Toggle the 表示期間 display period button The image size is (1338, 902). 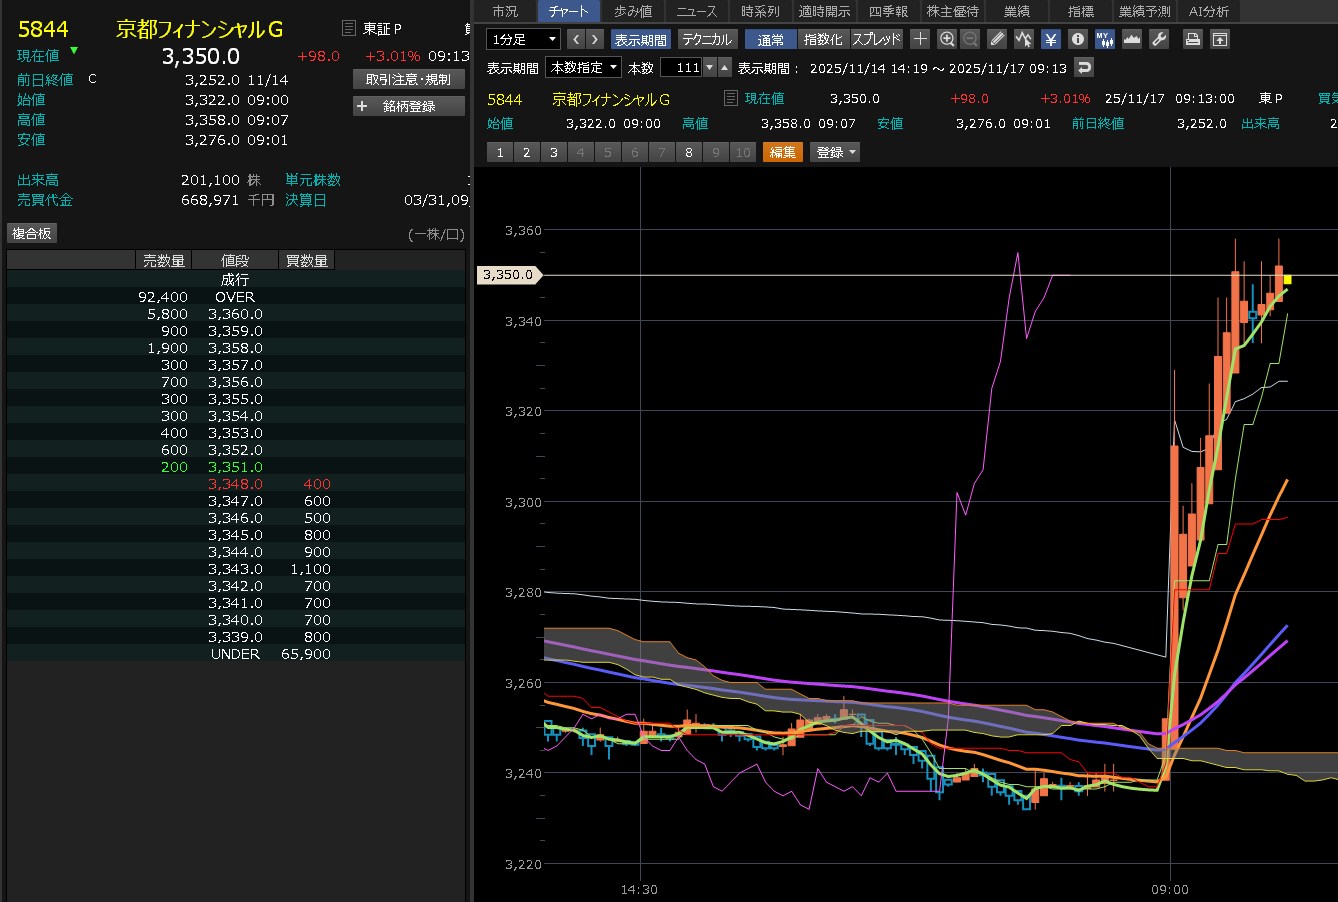click(x=640, y=39)
